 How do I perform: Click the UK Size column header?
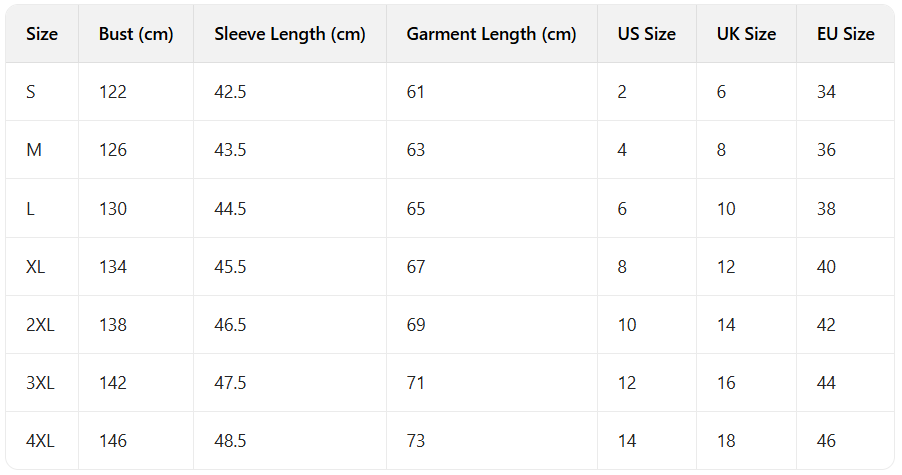coord(746,34)
